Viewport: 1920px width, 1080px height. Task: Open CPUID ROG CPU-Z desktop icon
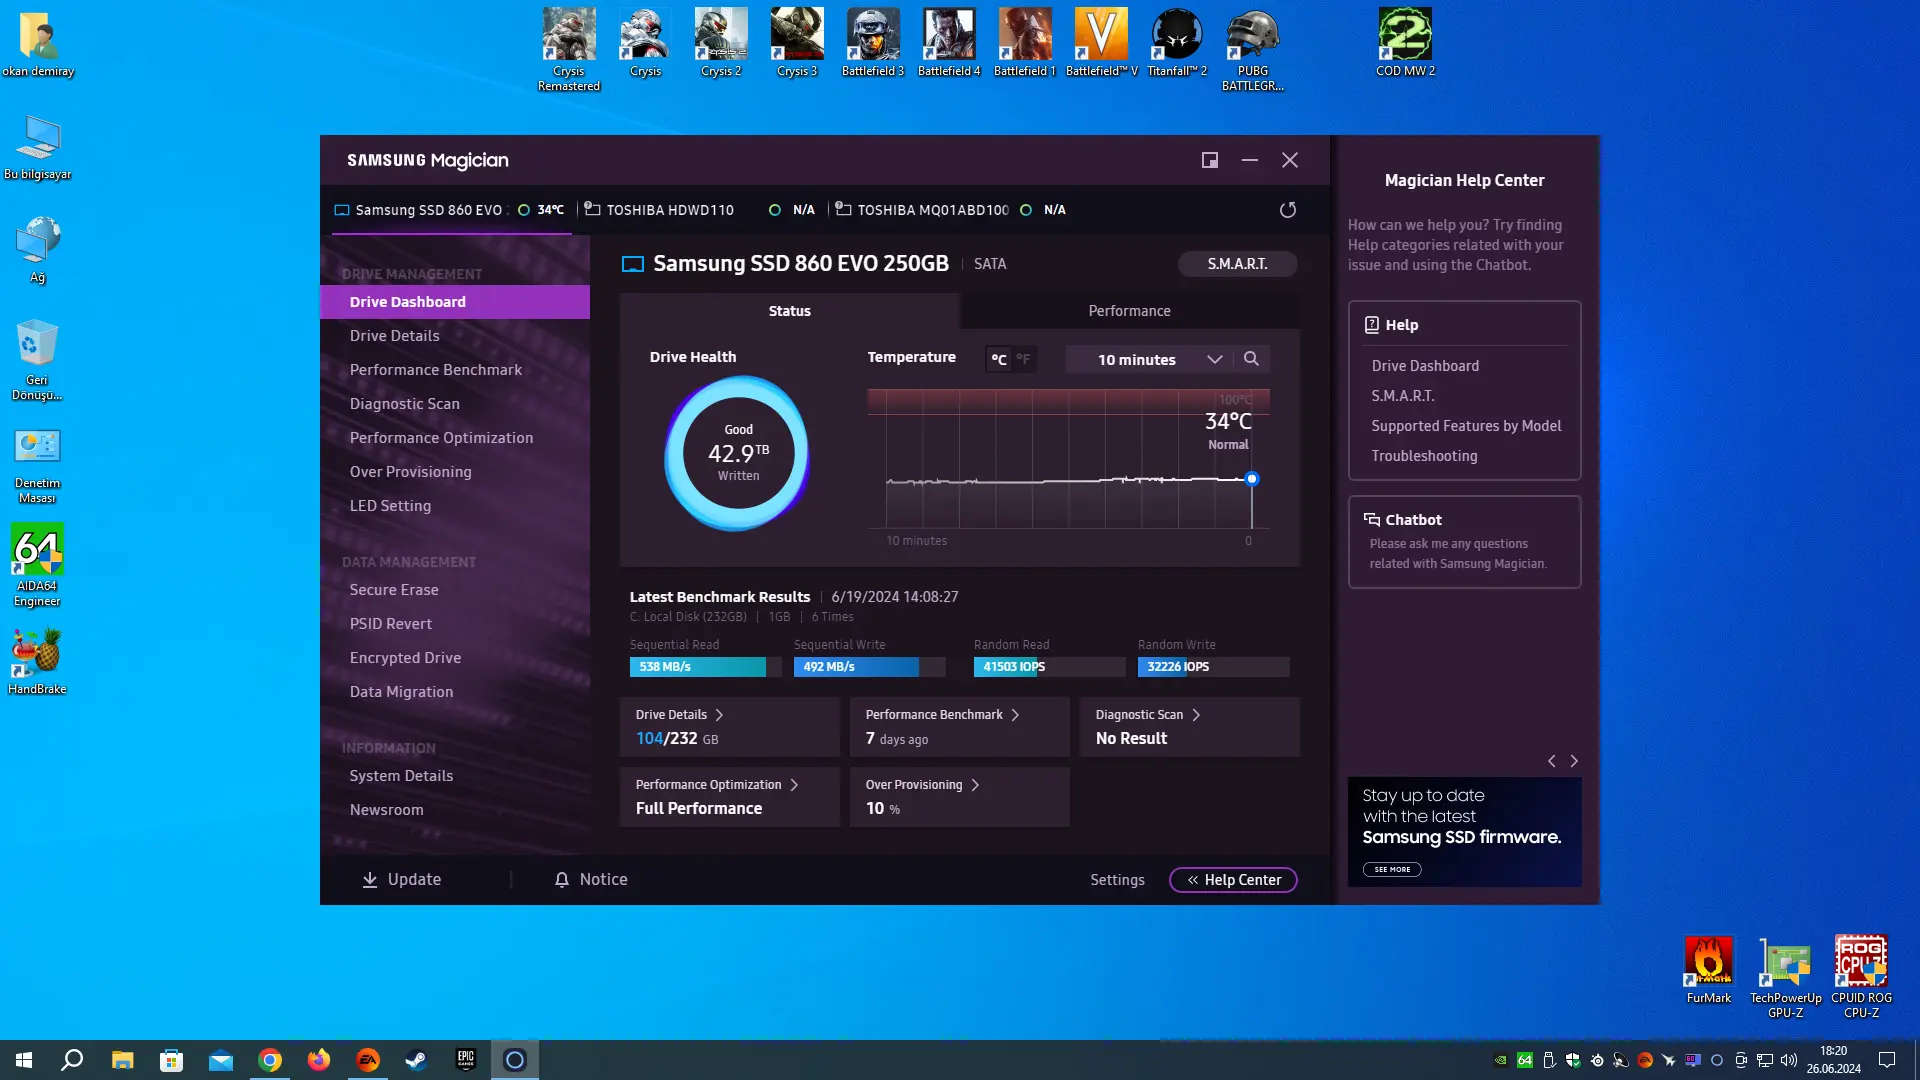pos(1862,977)
